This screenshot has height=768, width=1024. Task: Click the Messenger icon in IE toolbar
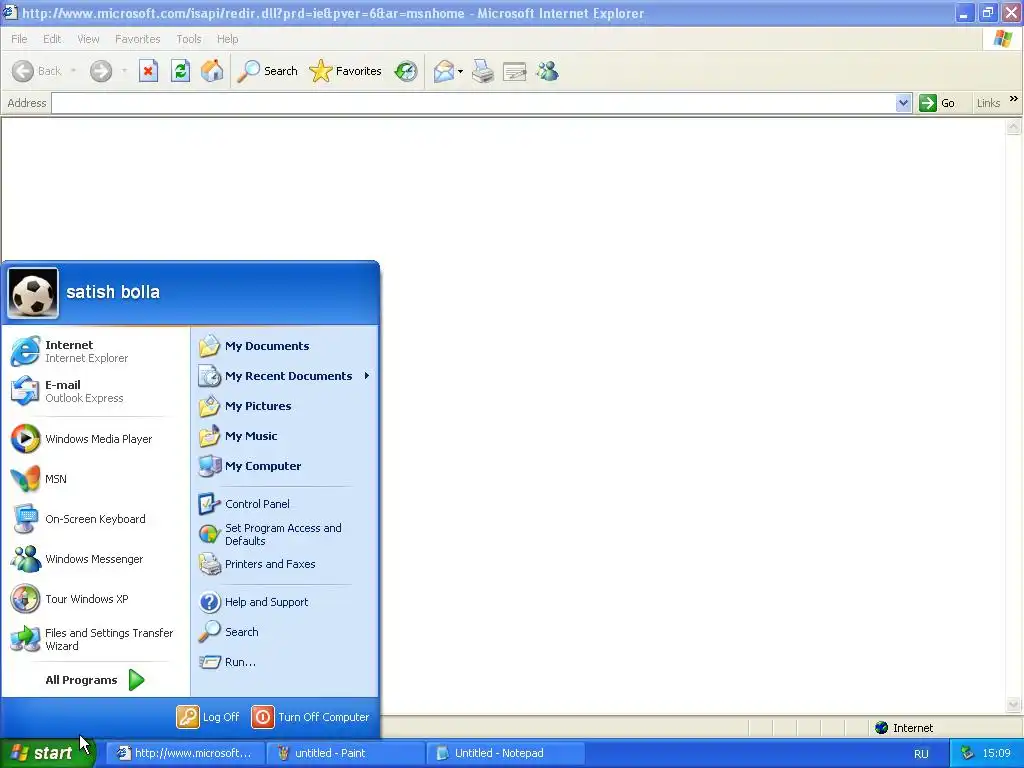click(547, 71)
